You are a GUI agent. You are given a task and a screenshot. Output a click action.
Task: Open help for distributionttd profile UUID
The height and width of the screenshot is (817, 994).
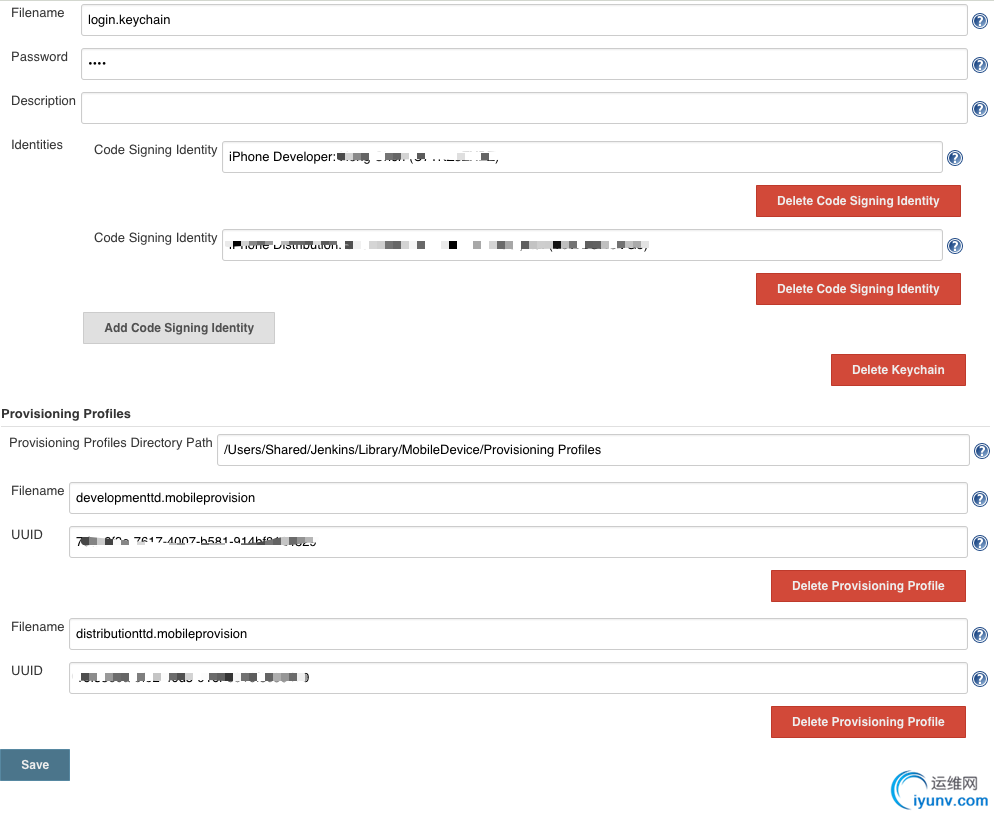click(979, 679)
